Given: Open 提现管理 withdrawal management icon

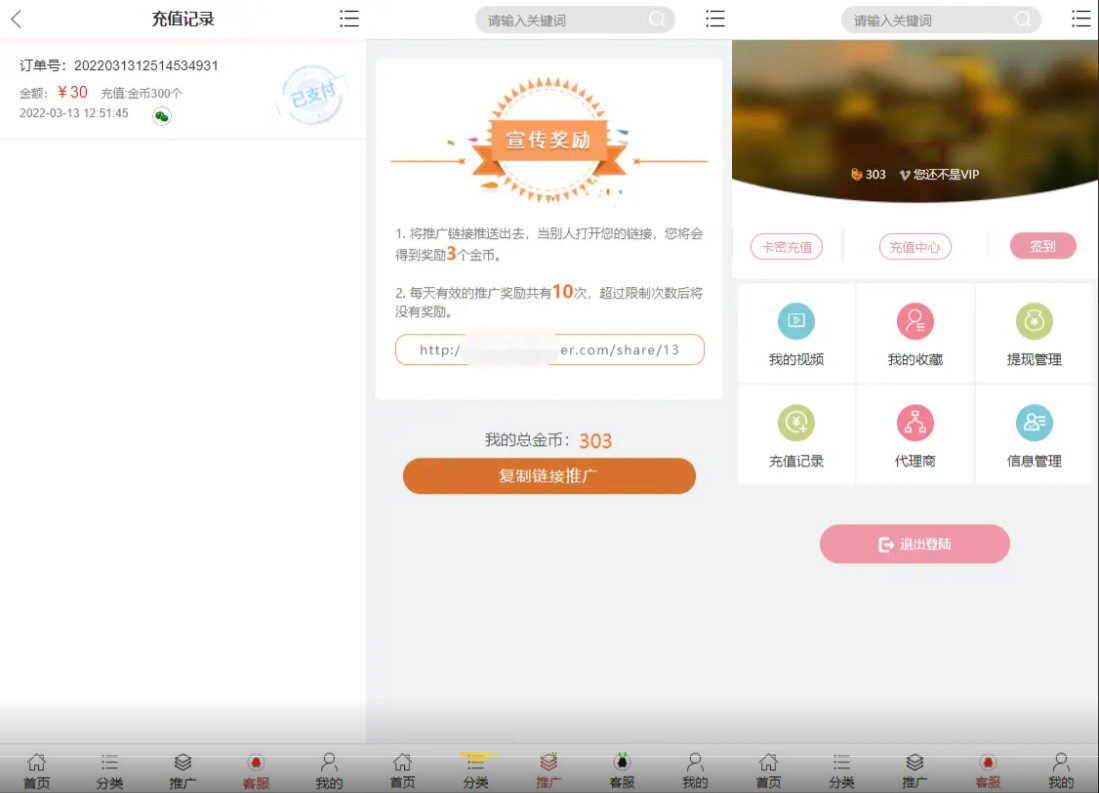Looking at the screenshot, I should coord(1034,322).
